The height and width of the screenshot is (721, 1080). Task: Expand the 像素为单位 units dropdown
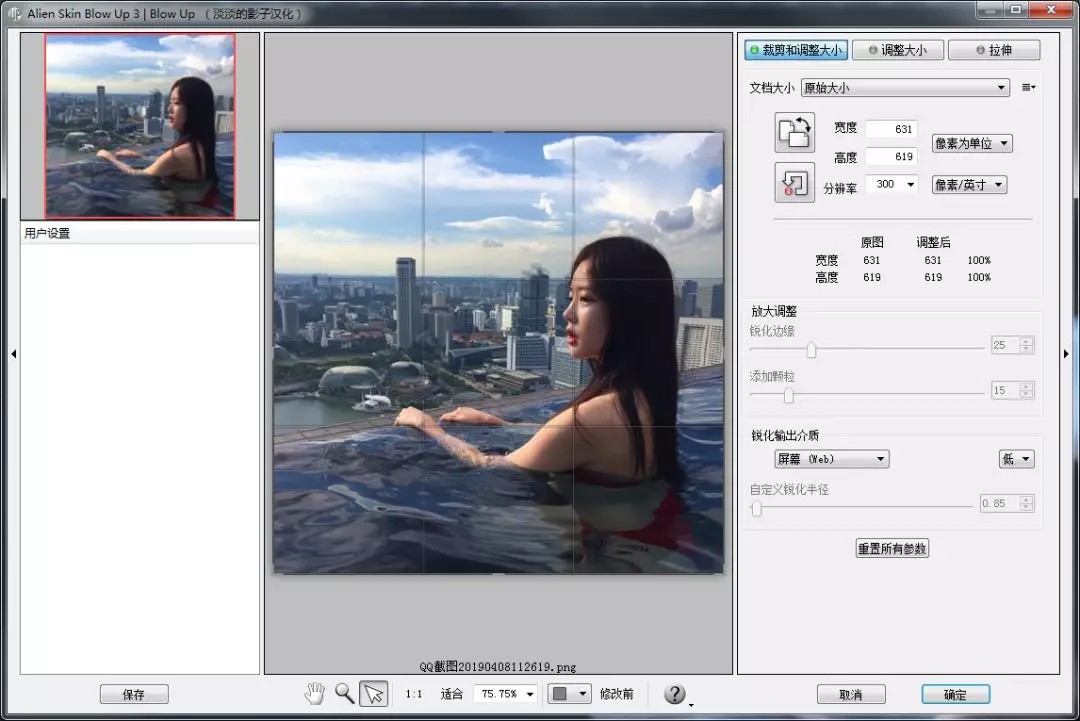[972, 143]
